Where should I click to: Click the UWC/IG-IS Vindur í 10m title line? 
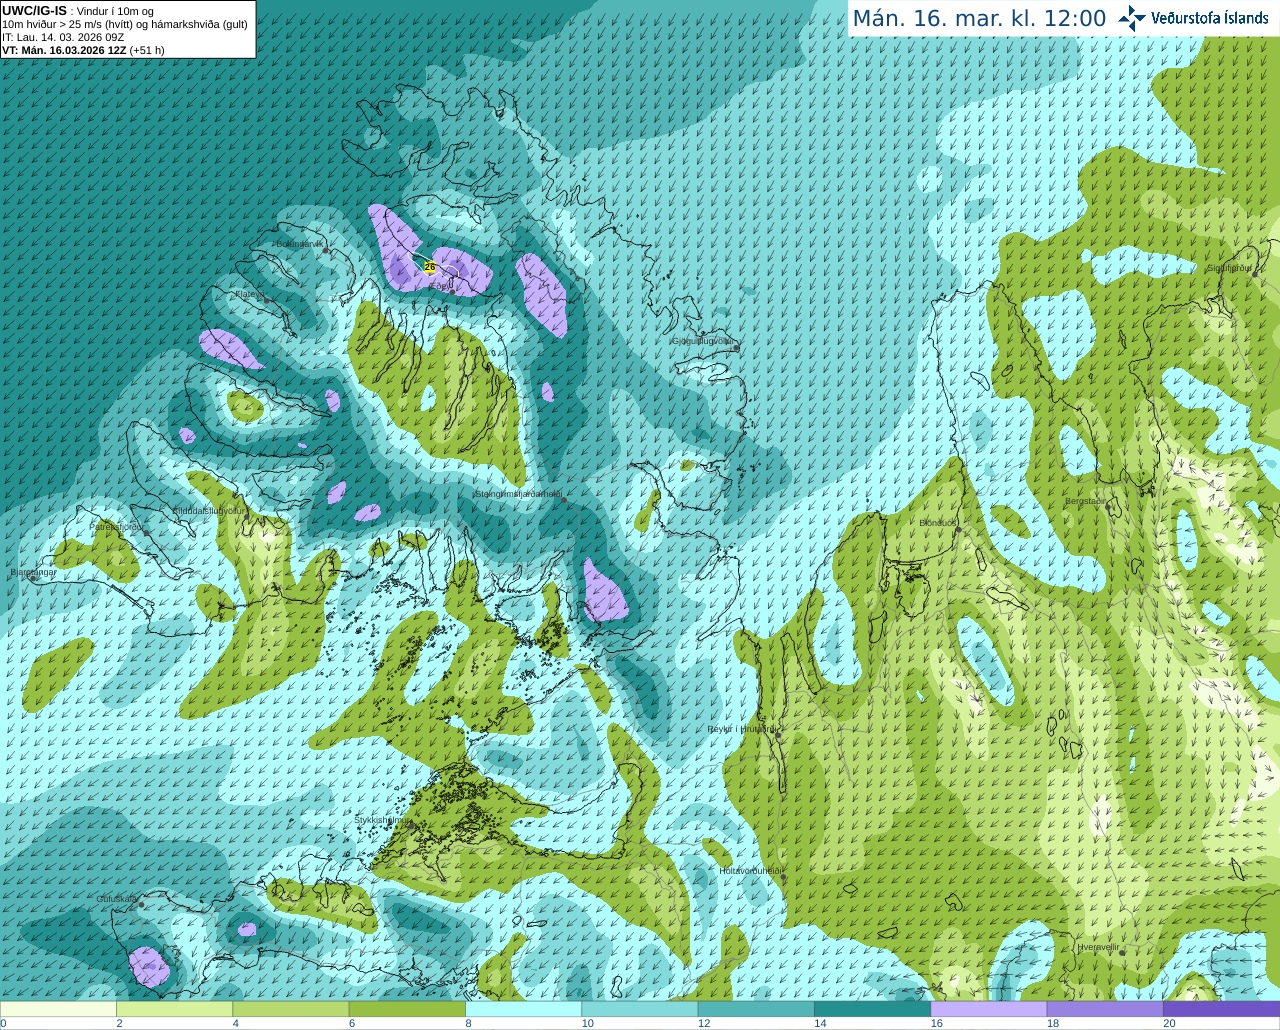(x=78, y=11)
